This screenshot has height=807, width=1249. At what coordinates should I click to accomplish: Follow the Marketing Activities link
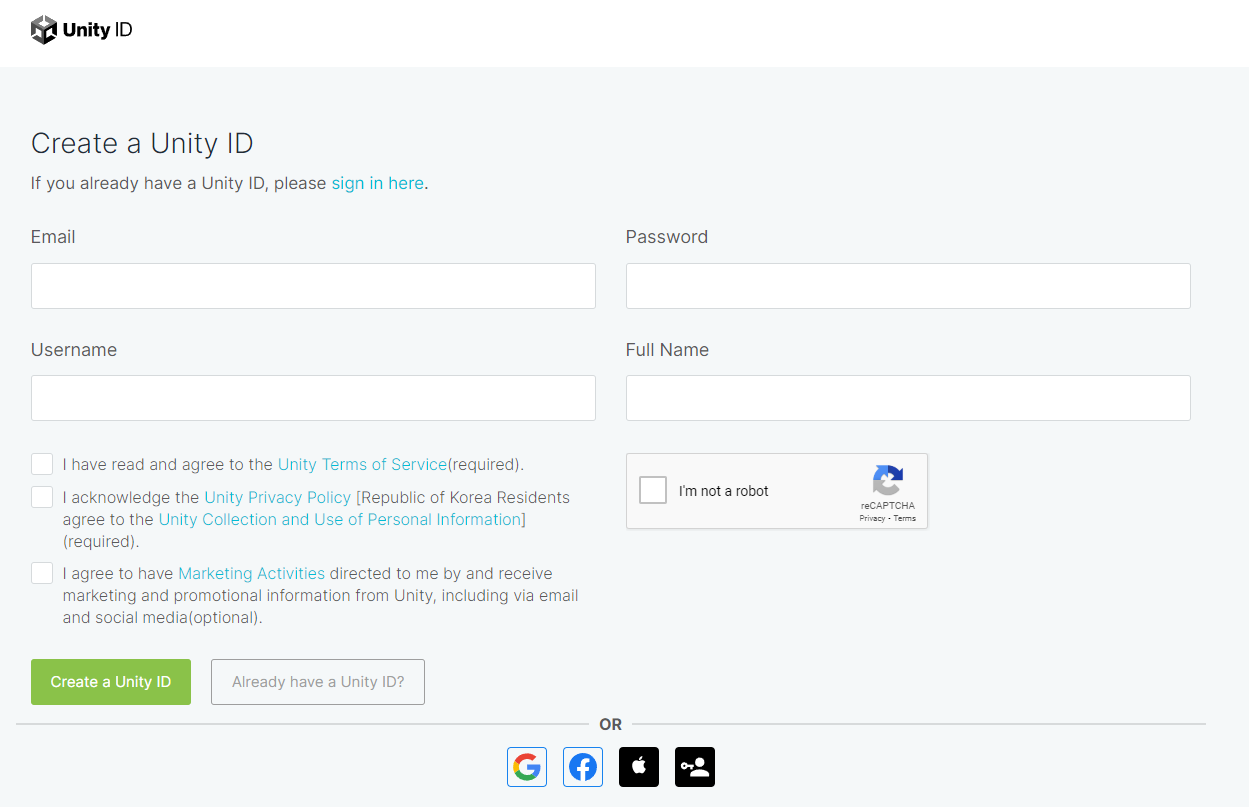[251, 573]
